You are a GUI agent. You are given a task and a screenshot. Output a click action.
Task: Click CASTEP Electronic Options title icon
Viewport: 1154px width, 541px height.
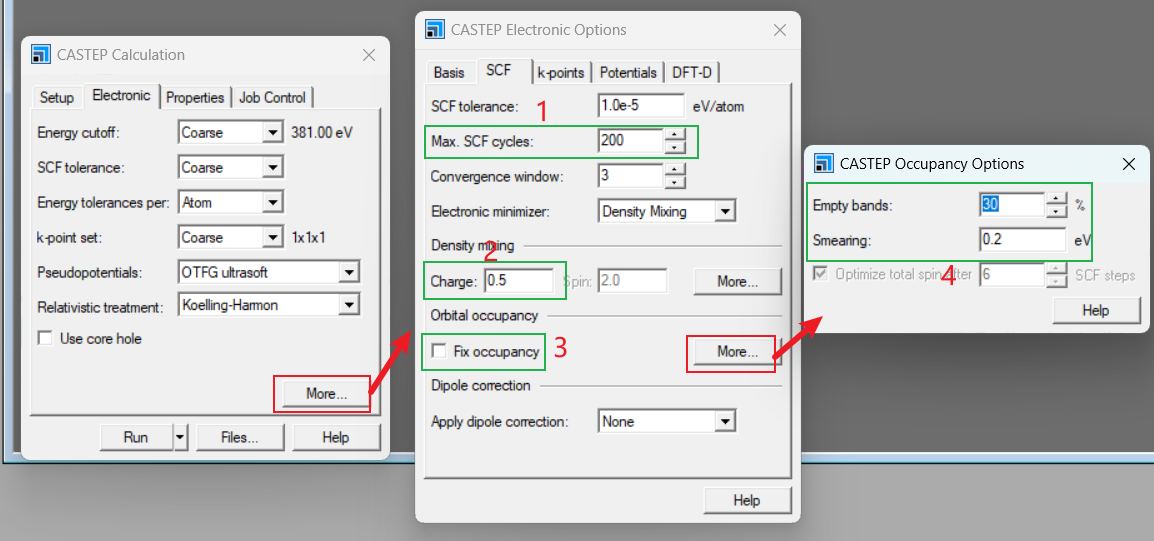coord(435,29)
